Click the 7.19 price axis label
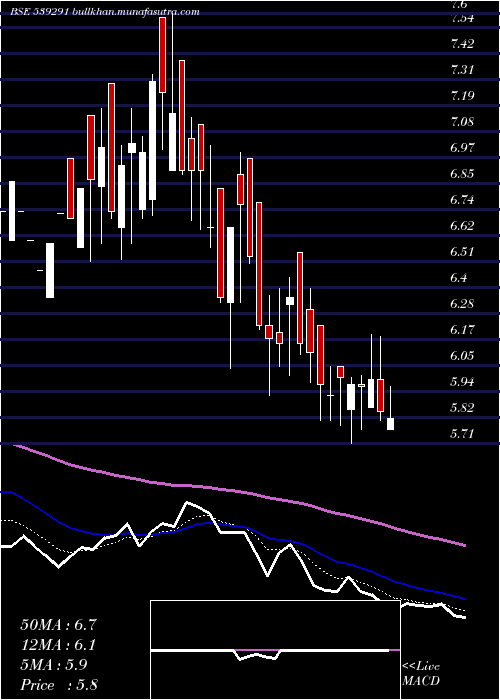500x700 pixels. pos(462,96)
